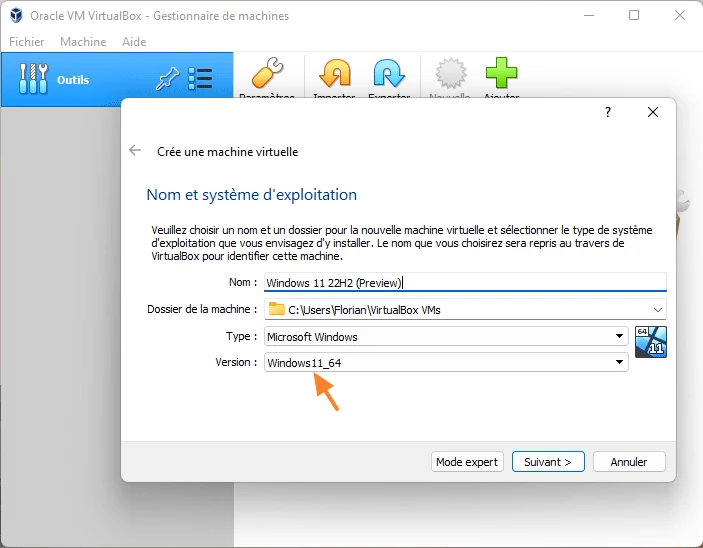Viewport: 703px width, 548px height.
Task: Open the Machine menu
Action: (83, 42)
